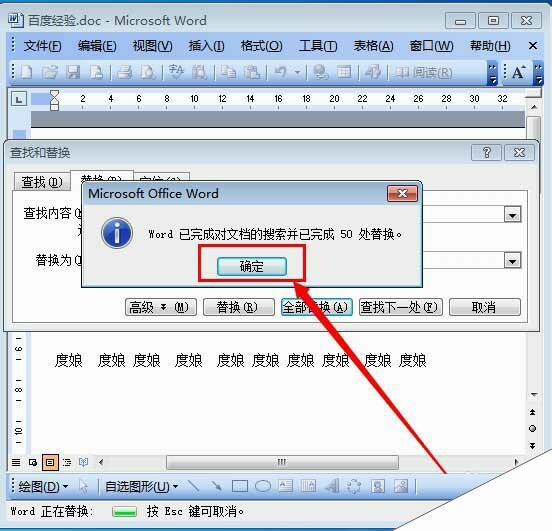
Task: Open the 绘图(D) drawing menu dropdown
Action: 43,487
